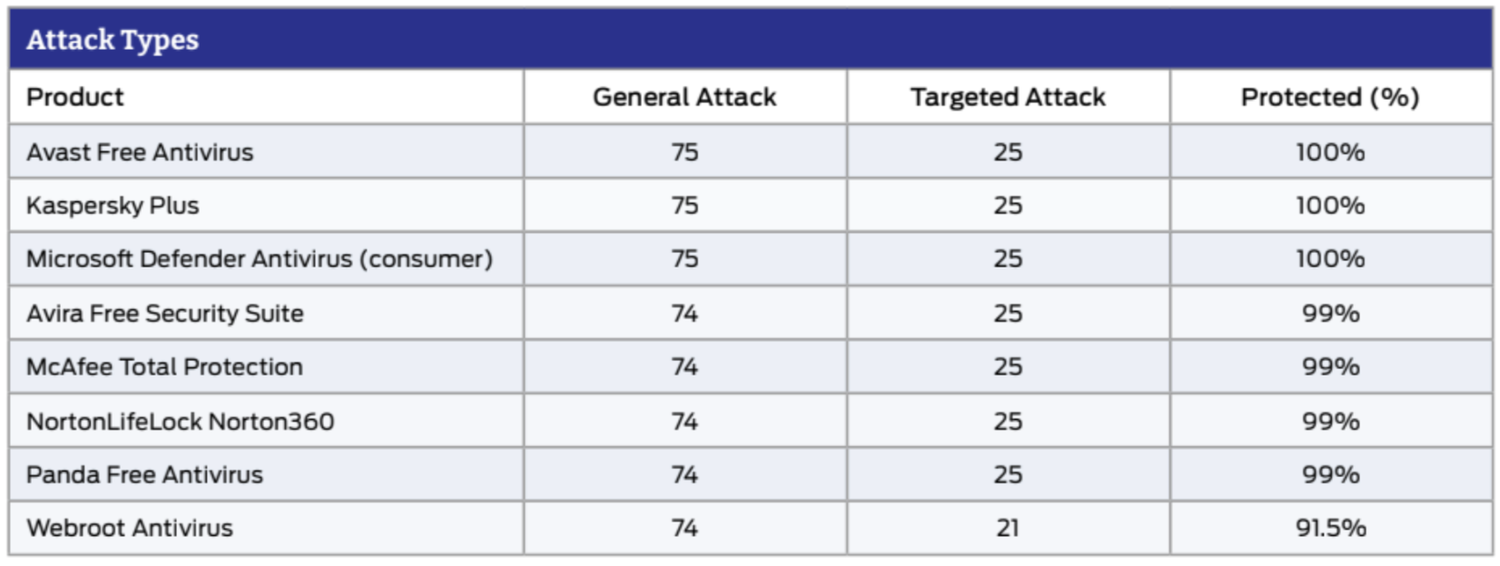Select McAfee's targeted attack value 25
Image resolution: width=1500 pixels, height=566 pixels.
coord(1008,367)
